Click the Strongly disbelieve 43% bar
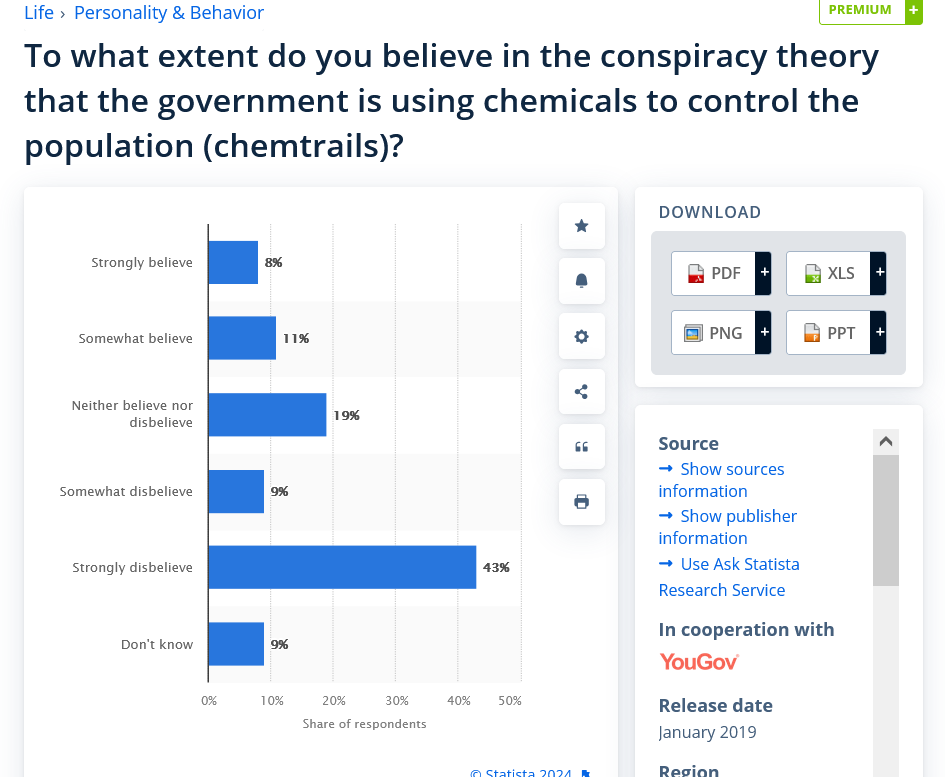This screenshot has width=945, height=777. pyautogui.click(x=342, y=567)
